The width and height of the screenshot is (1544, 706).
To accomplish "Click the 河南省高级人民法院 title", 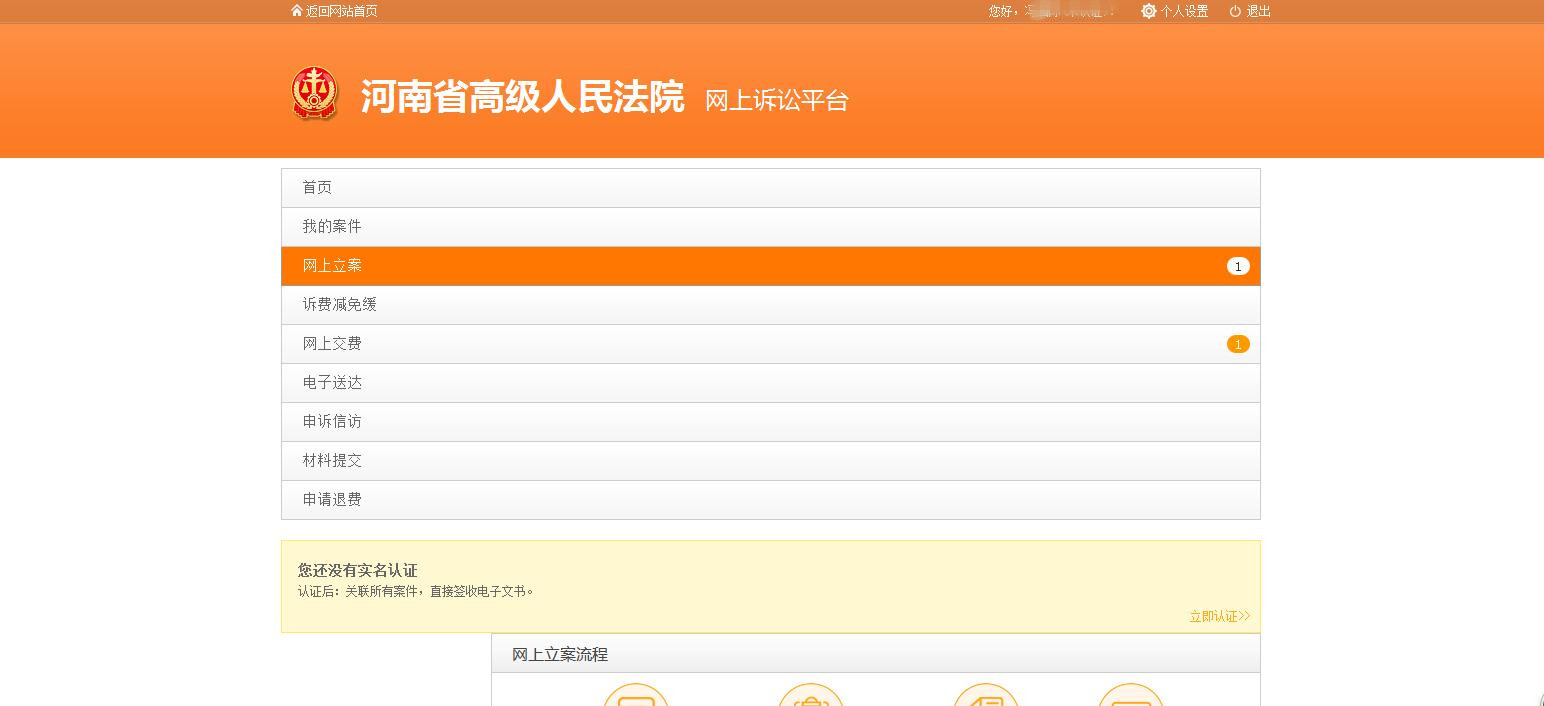I will click(522, 97).
